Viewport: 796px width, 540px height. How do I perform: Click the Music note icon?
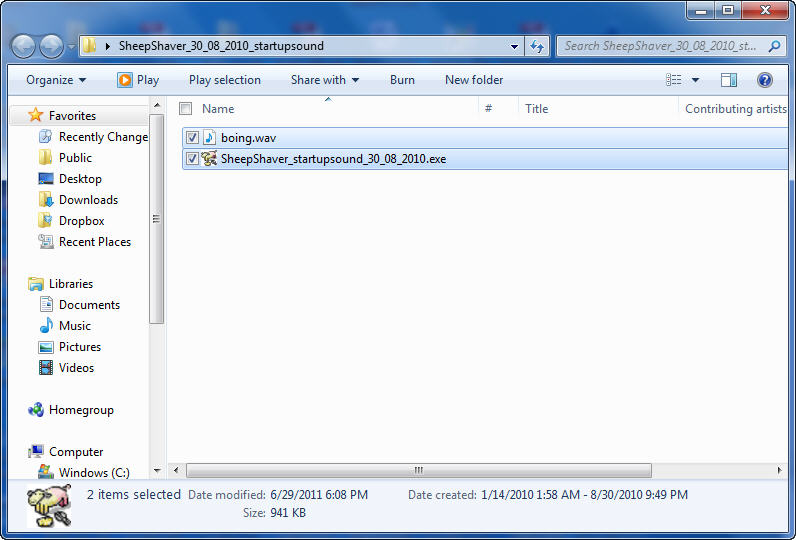pyautogui.click(x=46, y=326)
